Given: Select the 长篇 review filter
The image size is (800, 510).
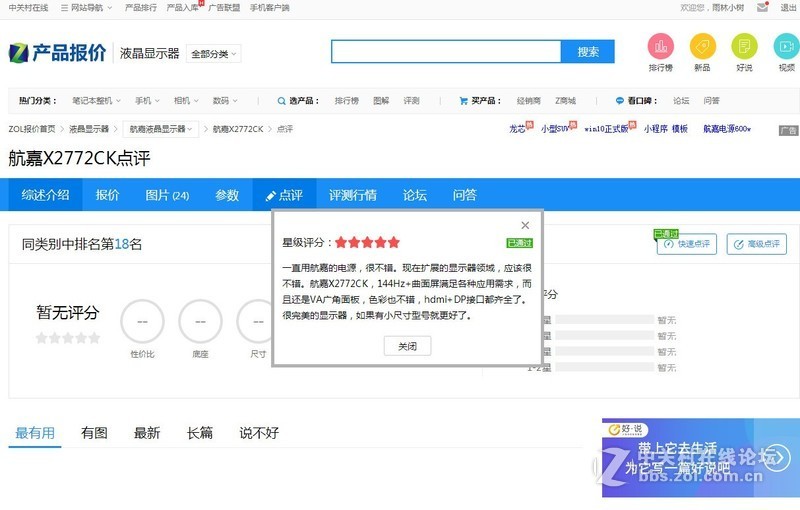Looking at the screenshot, I should pyautogui.click(x=199, y=433).
